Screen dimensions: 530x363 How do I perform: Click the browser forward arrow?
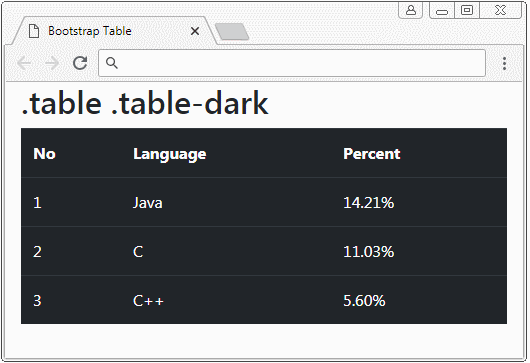click(x=52, y=63)
